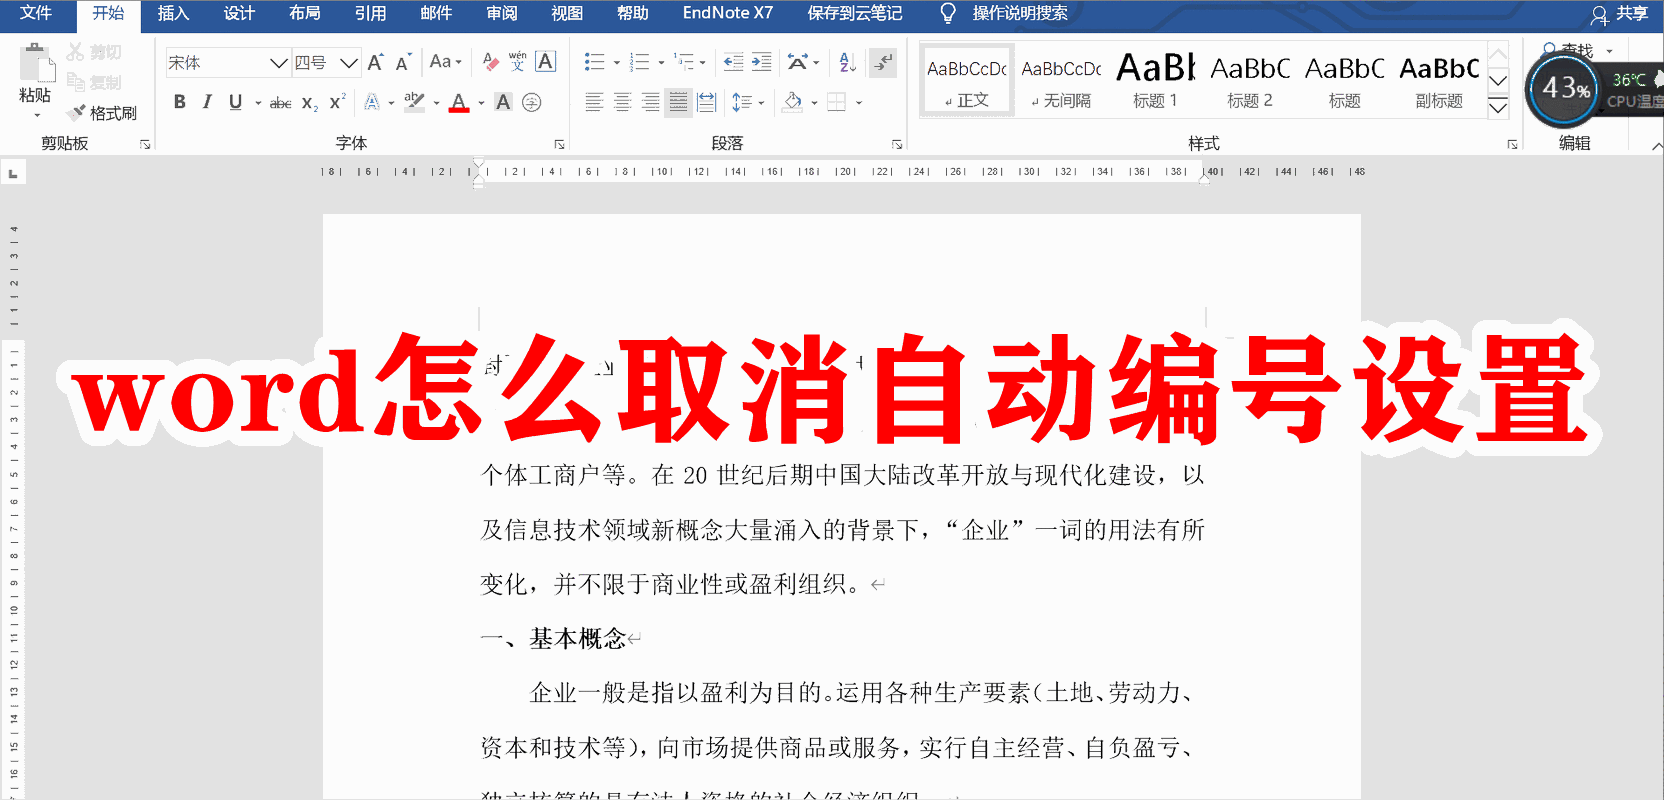Apply paragraph shading with the paint bucket
The width and height of the screenshot is (1664, 800).
pos(793,102)
